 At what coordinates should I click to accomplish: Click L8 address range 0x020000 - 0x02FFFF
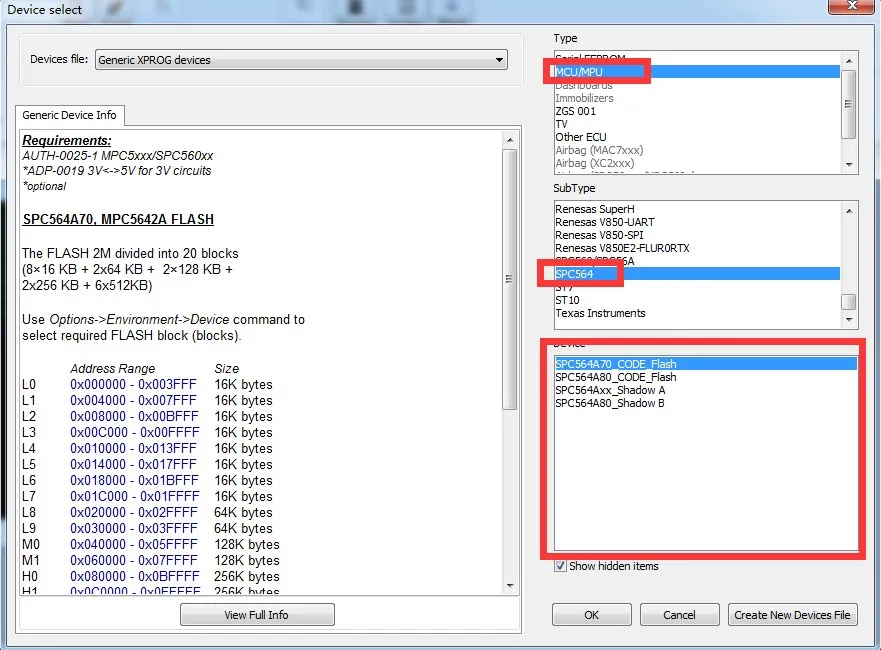click(x=134, y=512)
